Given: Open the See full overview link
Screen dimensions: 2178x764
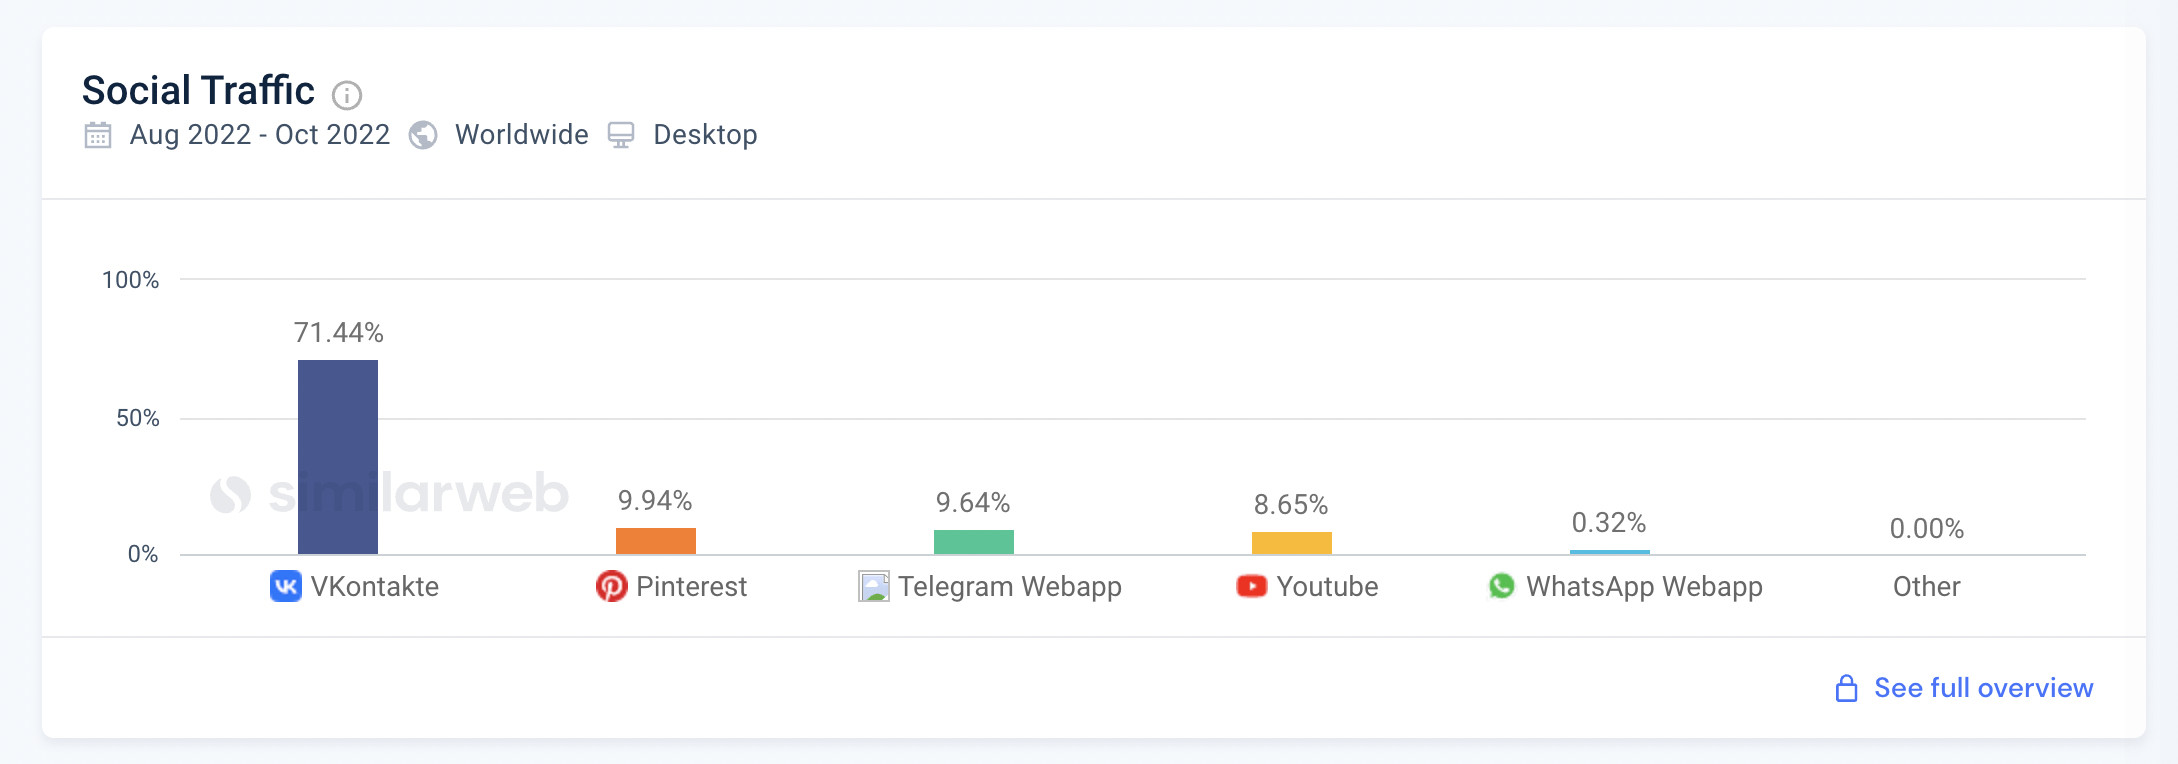Looking at the screenshot, I should point(1983,688).
